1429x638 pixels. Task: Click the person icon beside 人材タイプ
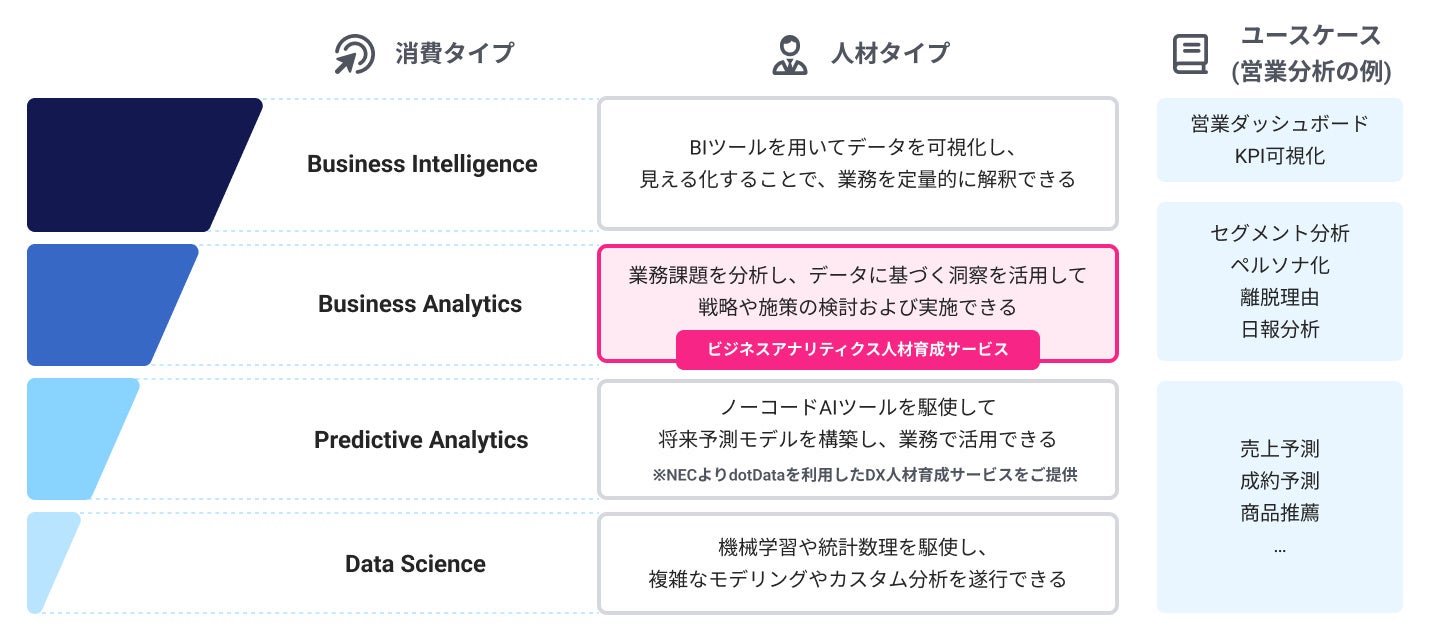pyautogui.click(x=789, y=54)
